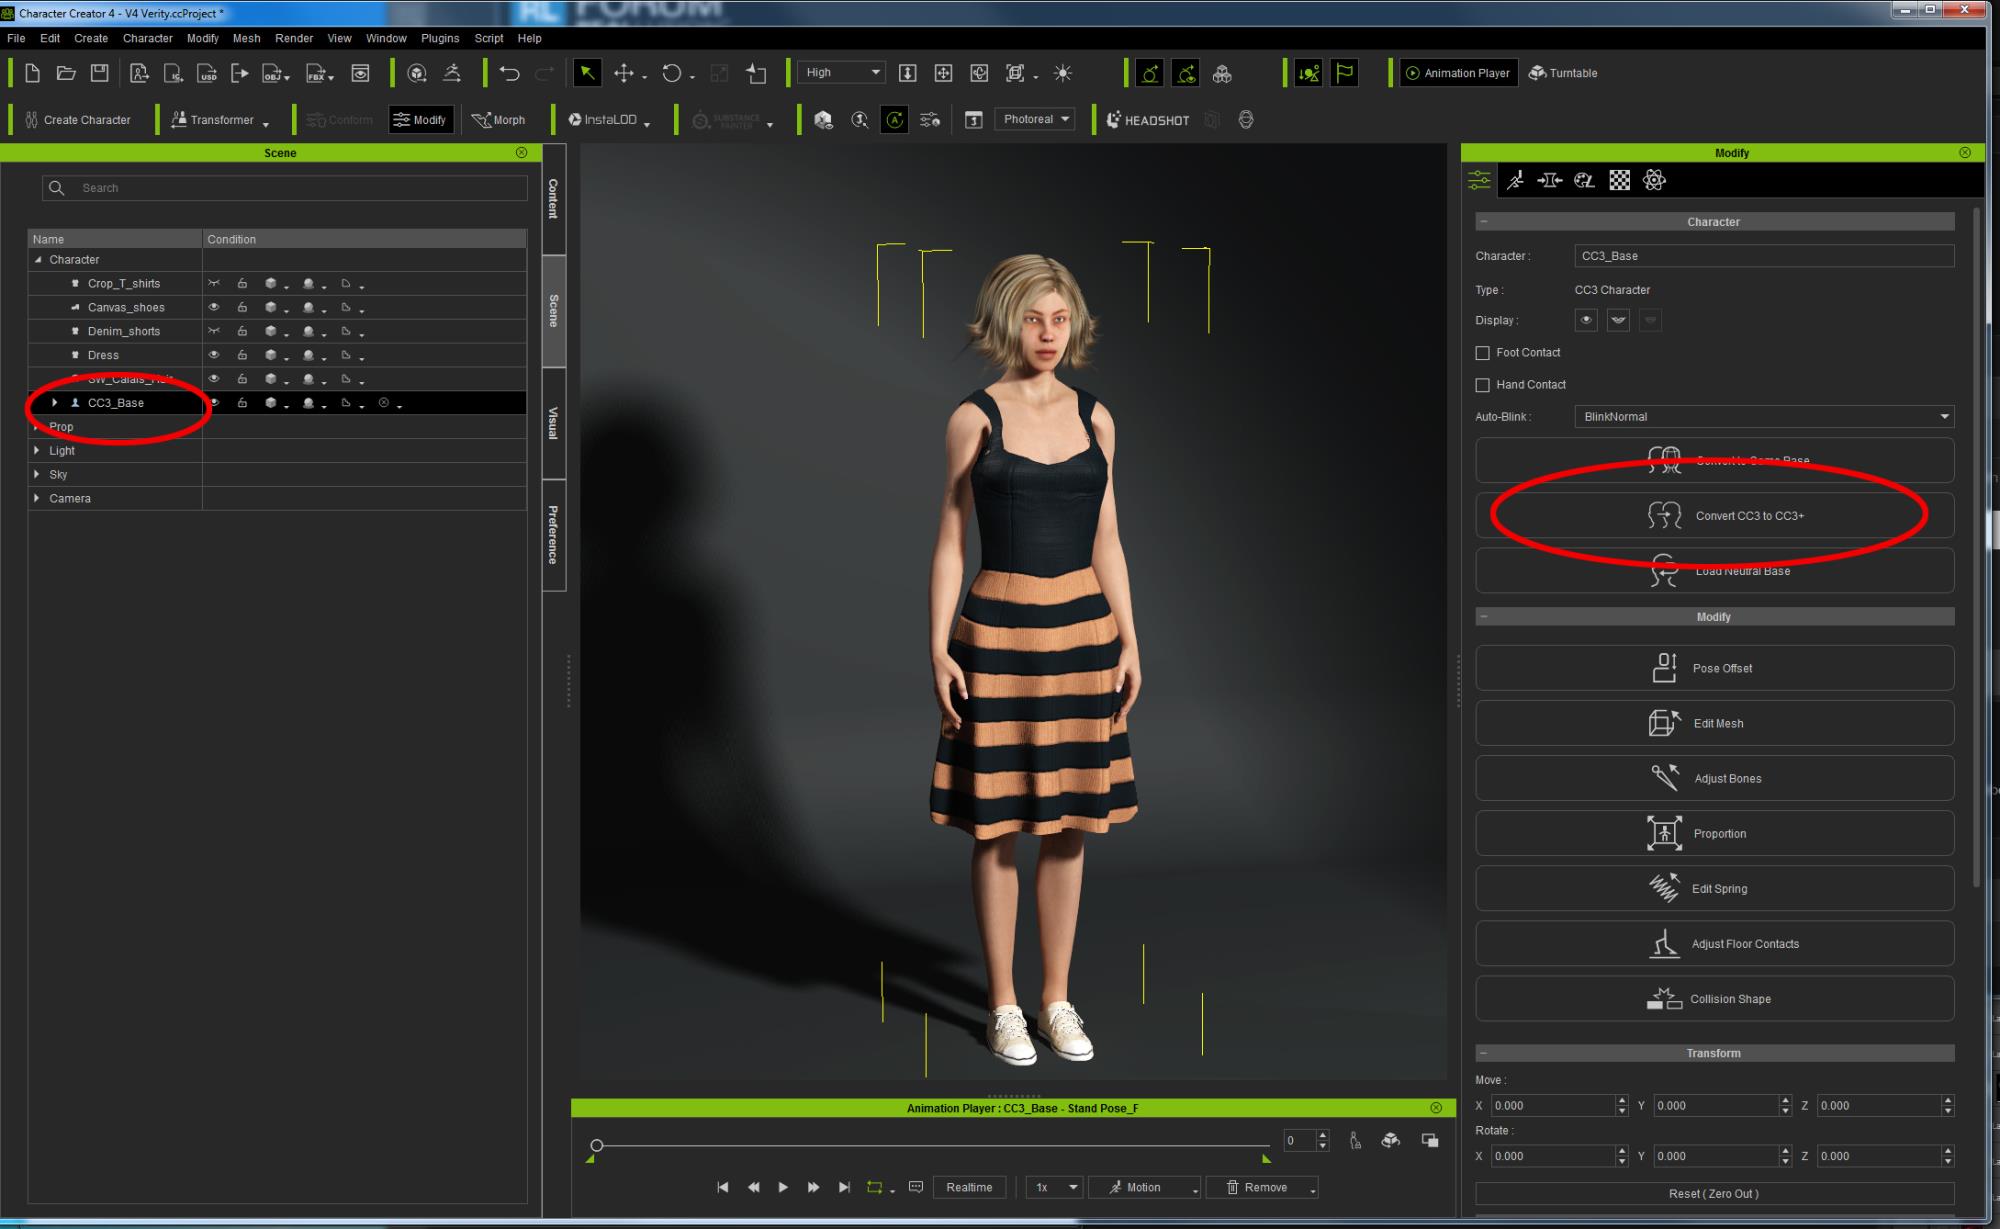The image size is (2000, 1229).
Task: Show hidden Denim_shorts item
Action: pyautogui.click(x=213, y=331)
